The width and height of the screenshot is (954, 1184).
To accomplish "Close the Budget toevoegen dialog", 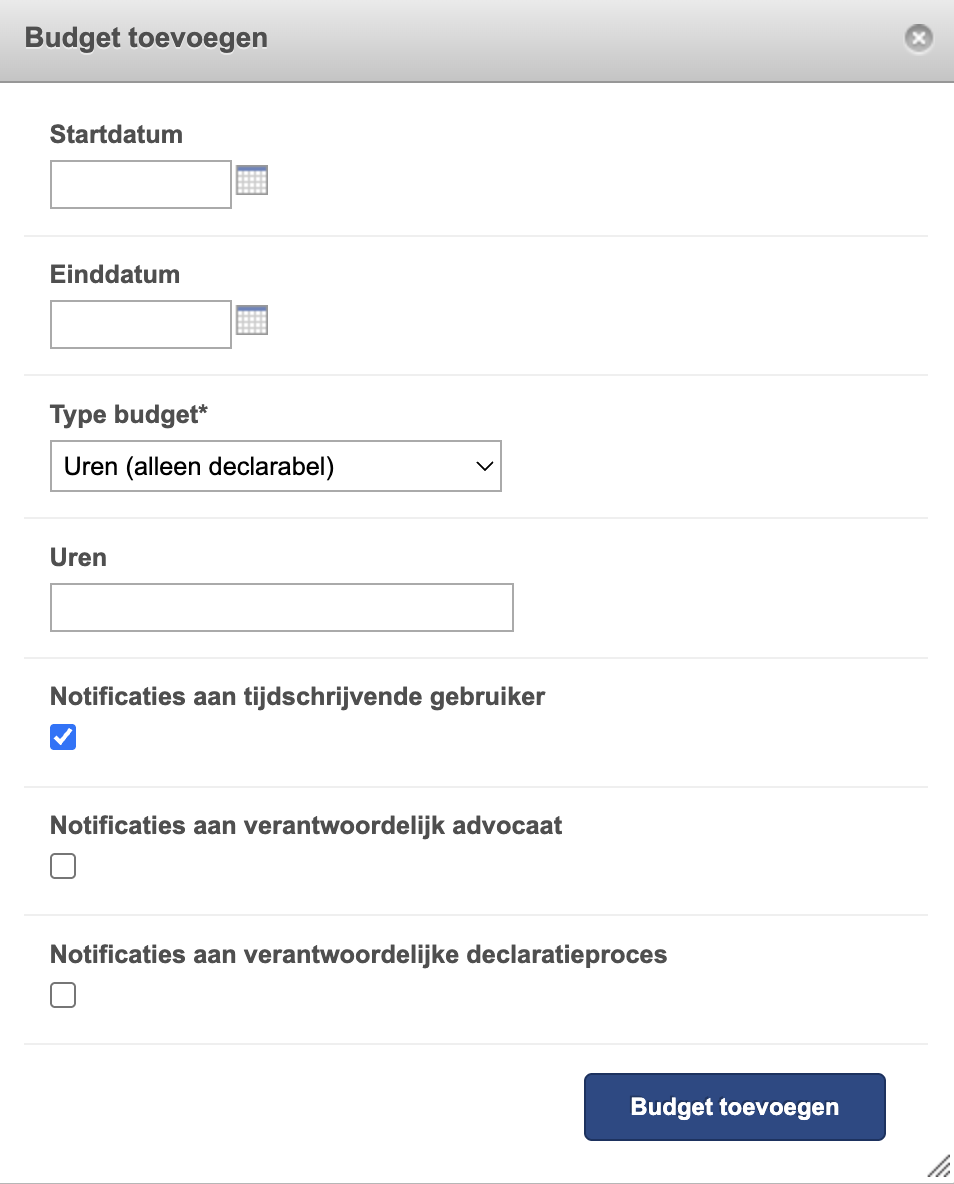I will pyautogui.click(x=917, y=39).
